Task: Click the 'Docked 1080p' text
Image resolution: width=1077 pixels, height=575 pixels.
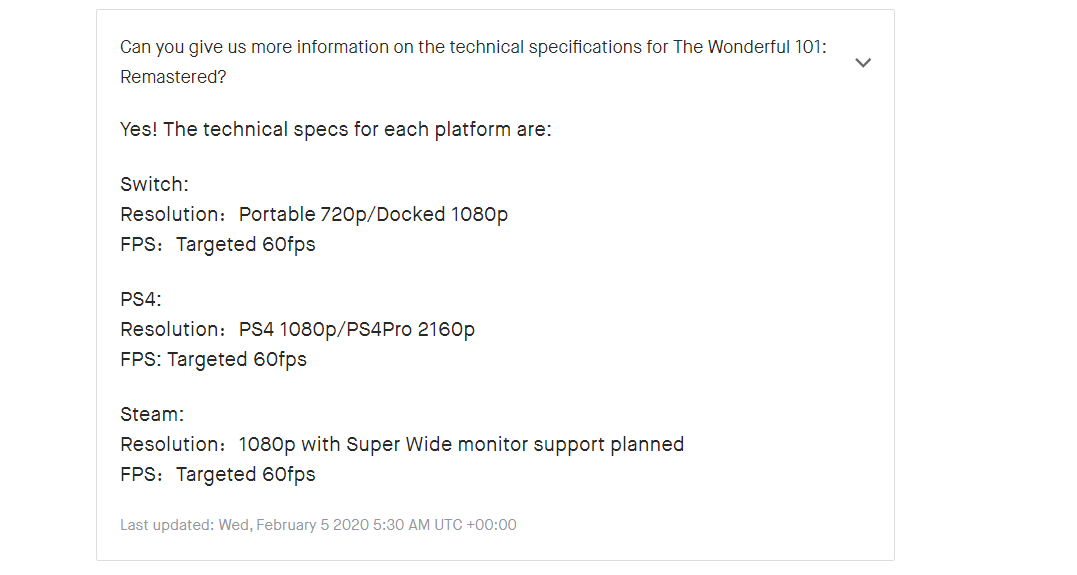Action: click(x=442, y=214)
